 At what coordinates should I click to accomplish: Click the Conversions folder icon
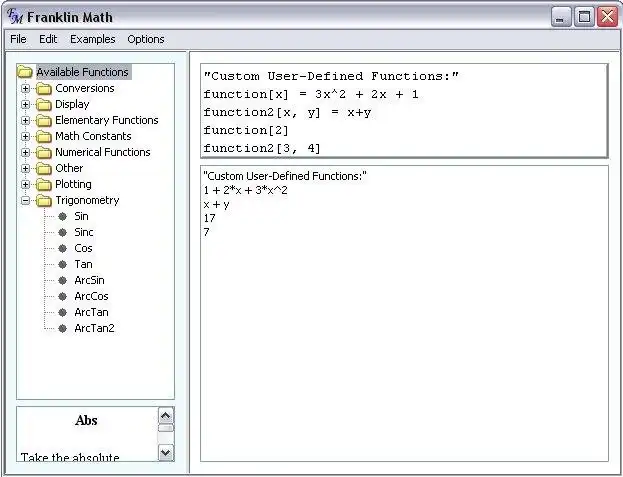point(44,89)
